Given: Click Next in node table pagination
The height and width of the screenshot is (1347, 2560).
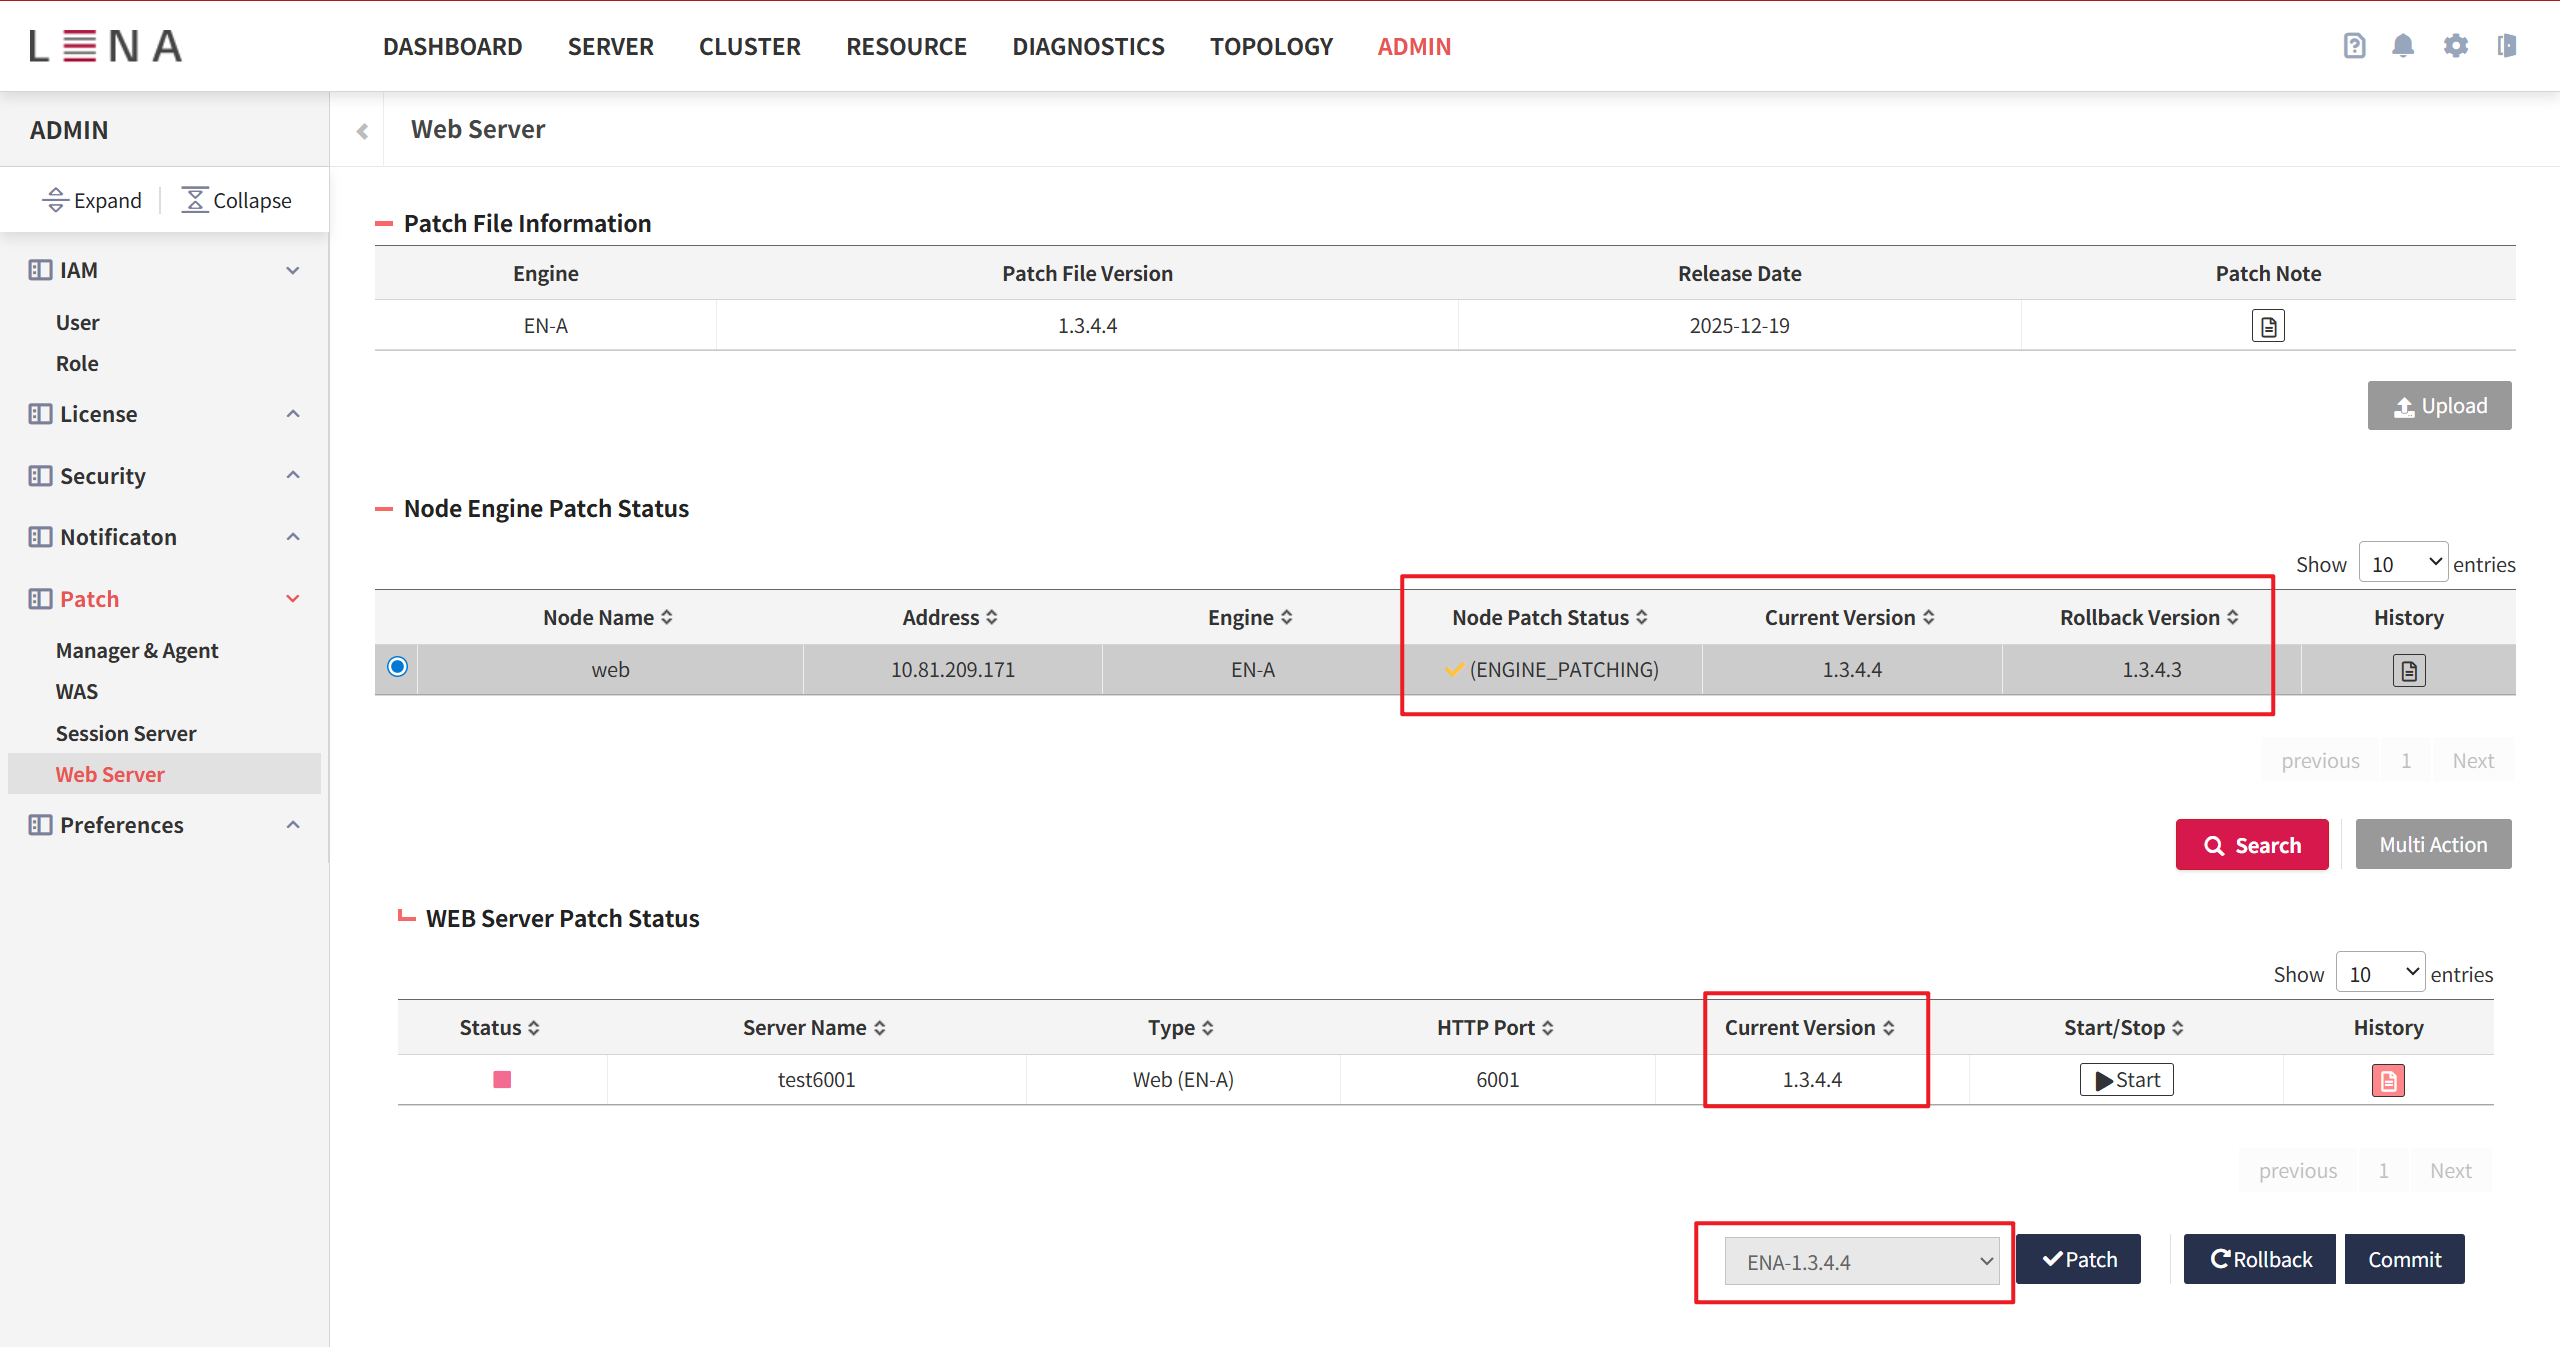Looking at the screenshot, I should (x=2473, y=761).
